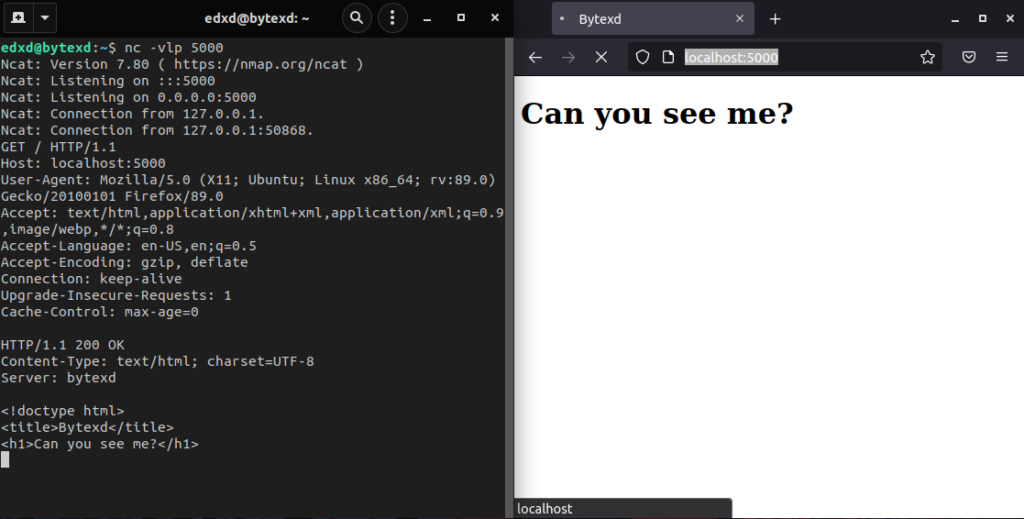
Task: Close the Bytexd browser tab
Action: coord(739,18)
